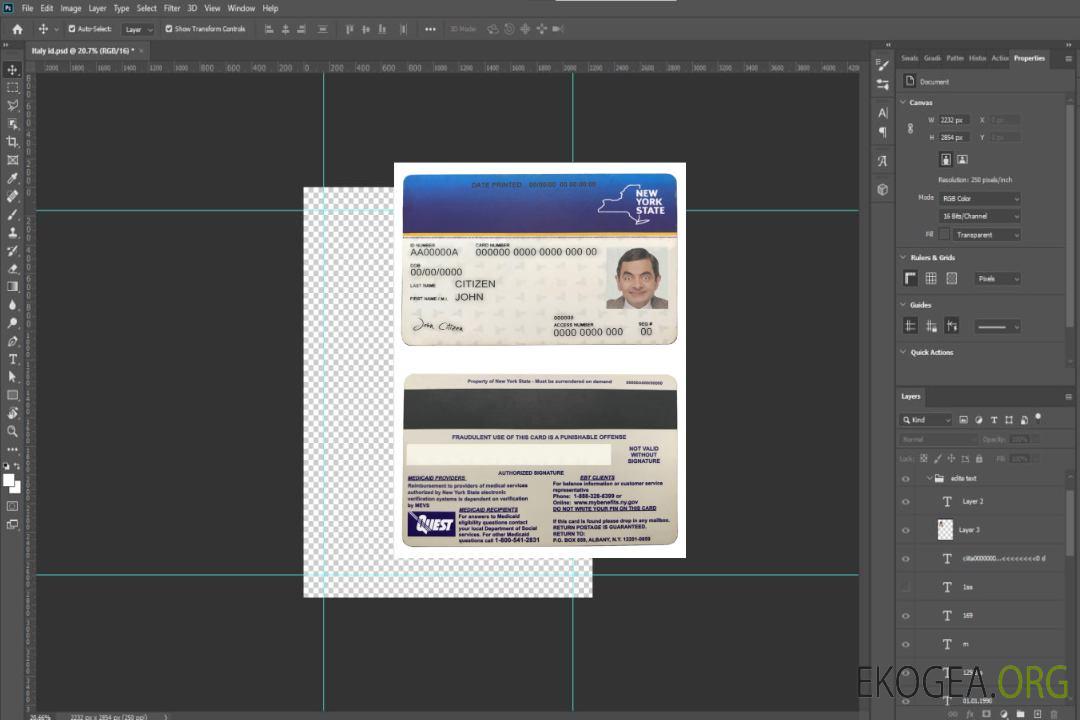
Task: Open the Pixels units dropdown
Action: tap(997, 279)
